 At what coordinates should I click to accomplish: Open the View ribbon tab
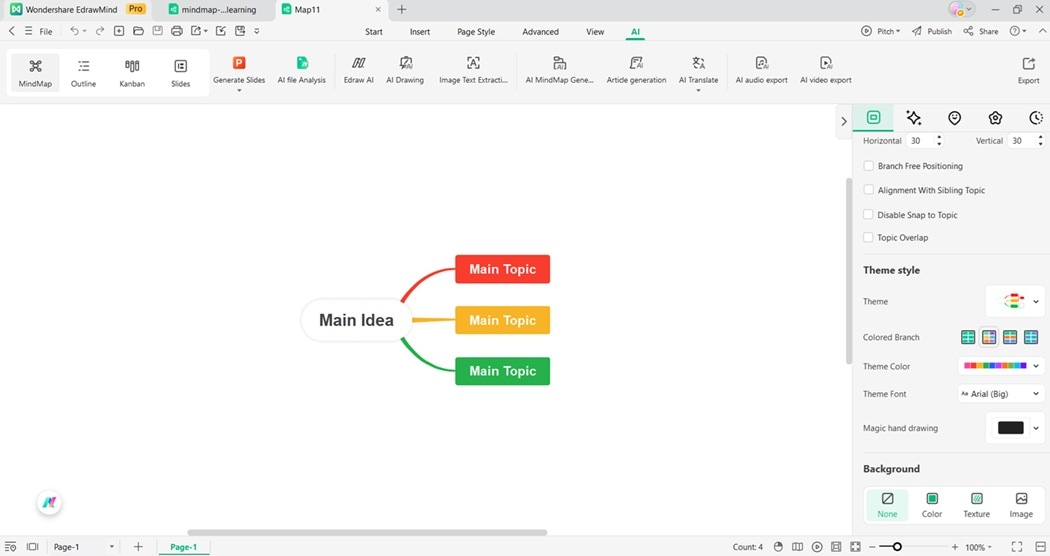[x=595, y=31]
